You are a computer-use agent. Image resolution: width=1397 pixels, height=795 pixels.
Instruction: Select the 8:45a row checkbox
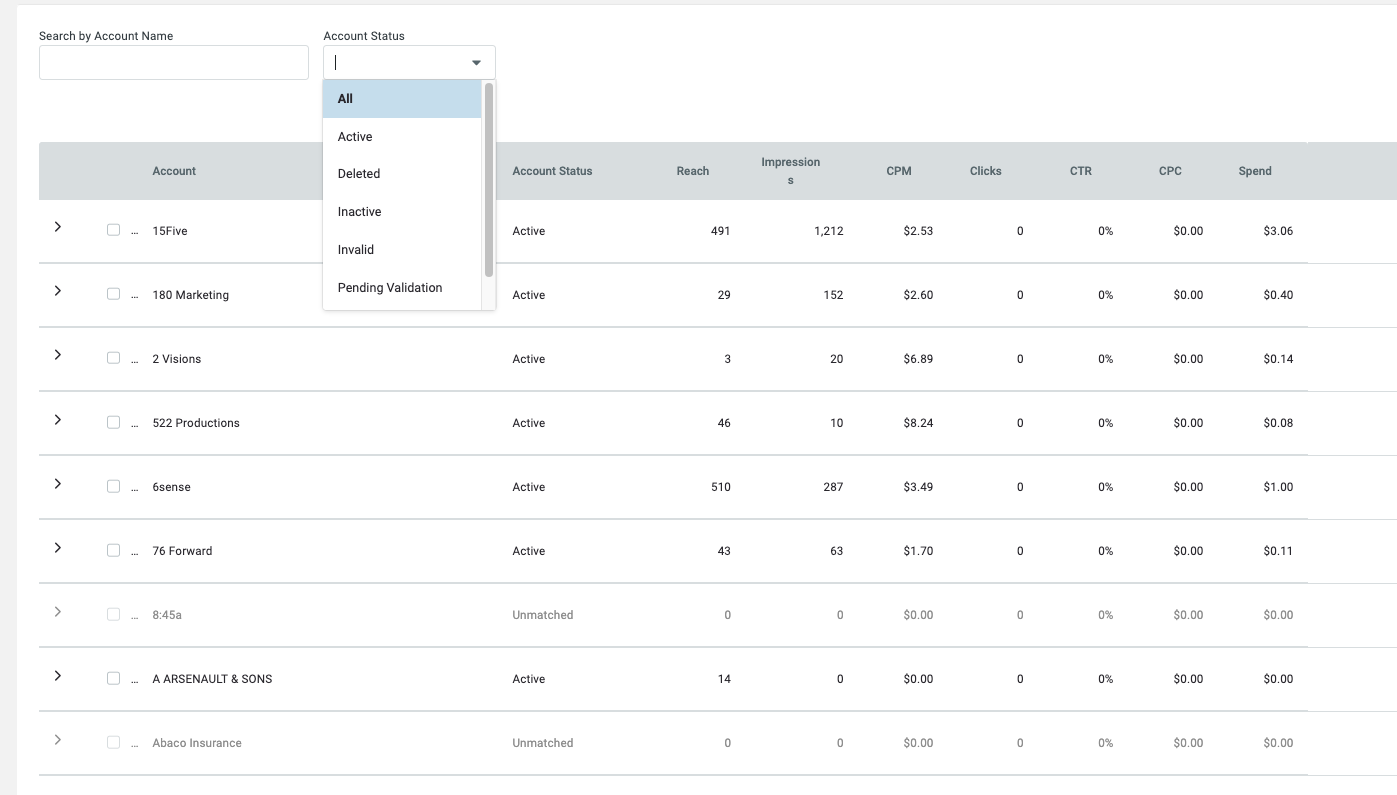[x=113, y=614]
